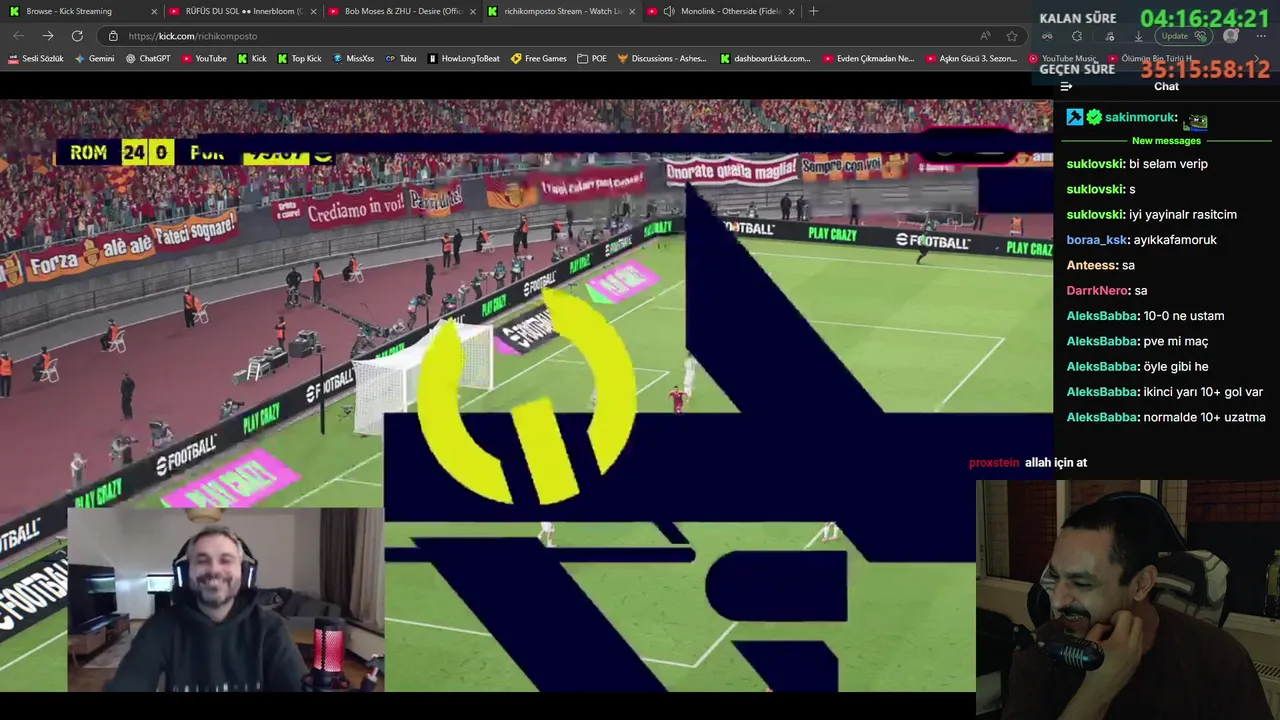Open the Discussions - Ashes bookmark
This screenshot has height=720, width=1280.
662,59
